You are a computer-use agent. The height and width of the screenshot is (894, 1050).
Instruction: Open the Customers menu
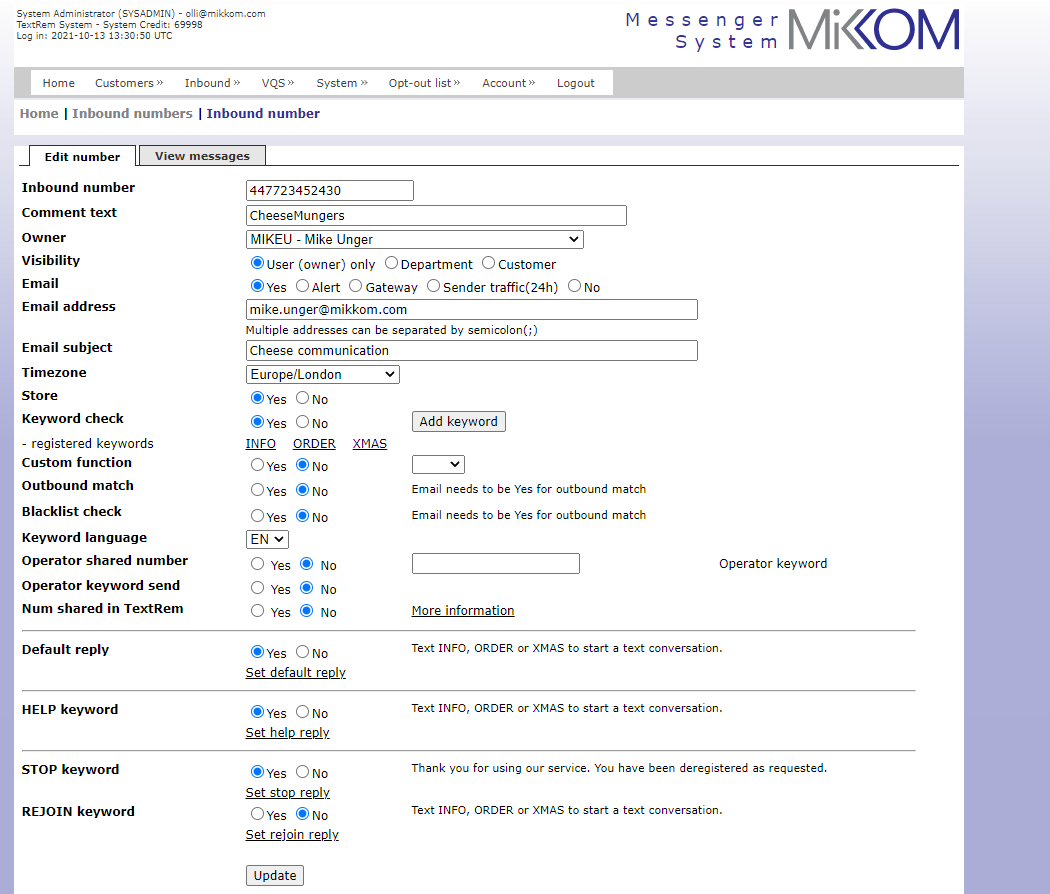pos(128,83)
